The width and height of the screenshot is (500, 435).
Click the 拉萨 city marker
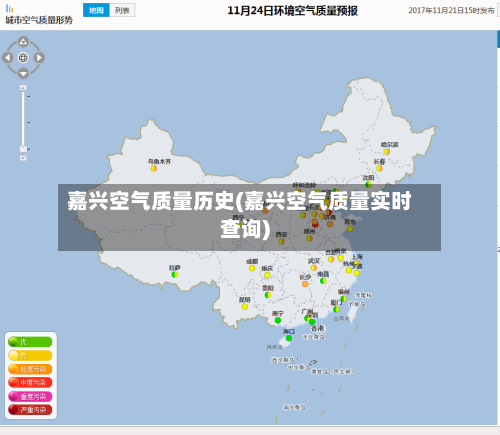[x=174, y=275]
